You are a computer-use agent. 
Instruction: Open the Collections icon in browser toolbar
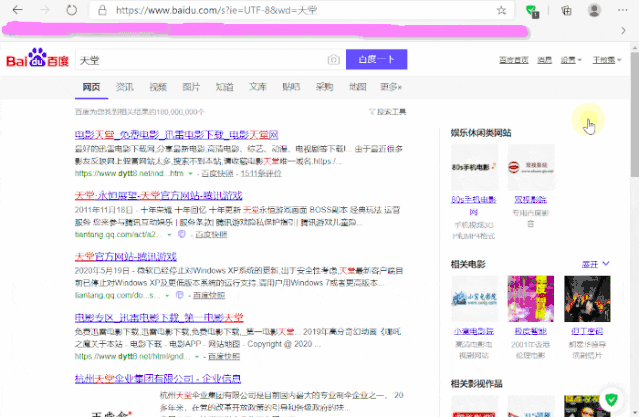tap(566, 10)
